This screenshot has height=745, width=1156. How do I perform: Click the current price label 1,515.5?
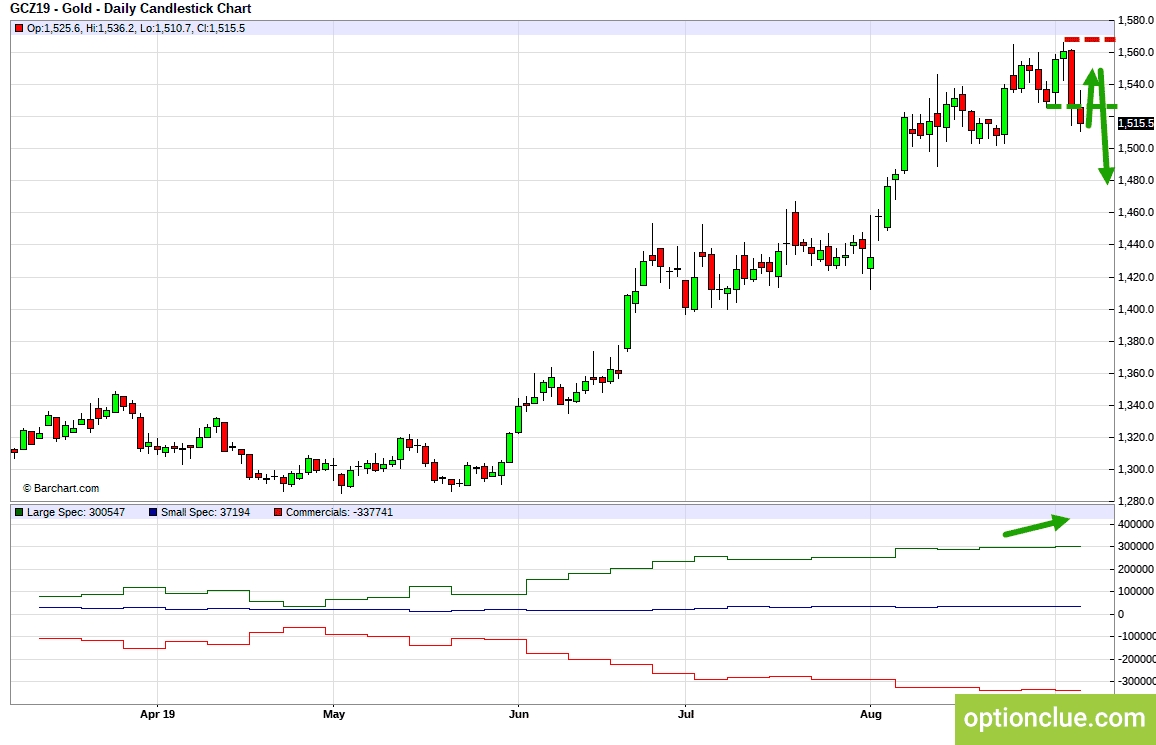coord(1135,123)
